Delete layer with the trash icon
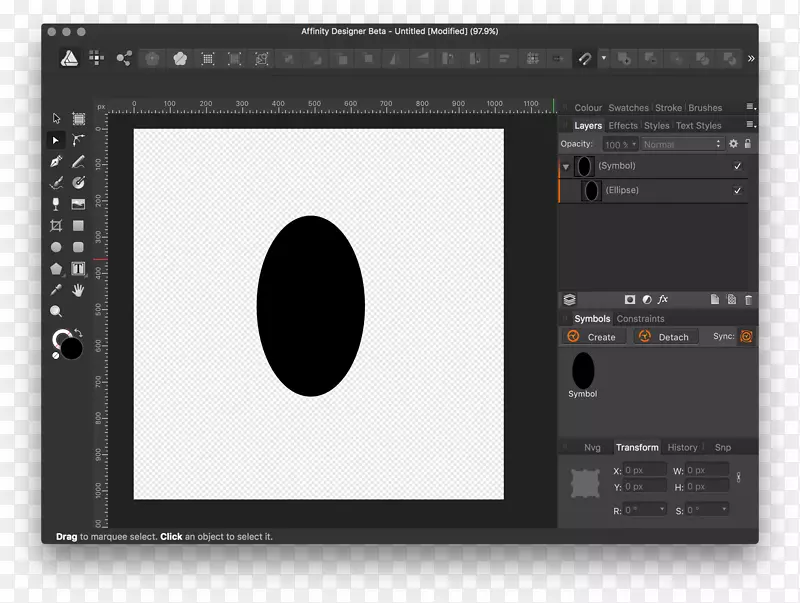The image size is (800, 603). click(x=748, y=299)
